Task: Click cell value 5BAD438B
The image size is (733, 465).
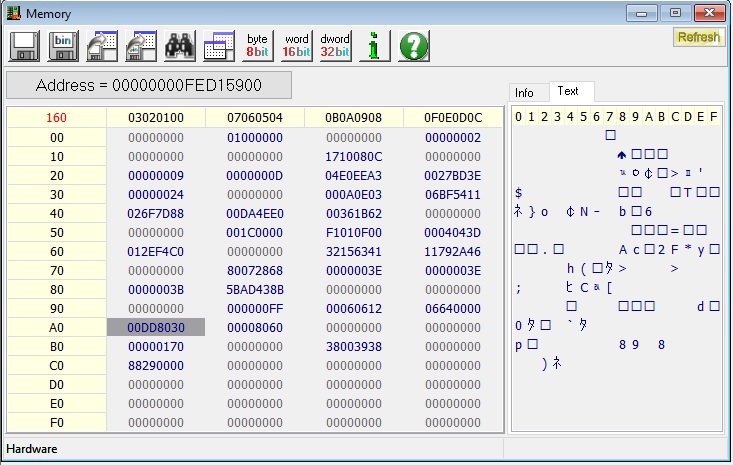Action: (255, 289)
